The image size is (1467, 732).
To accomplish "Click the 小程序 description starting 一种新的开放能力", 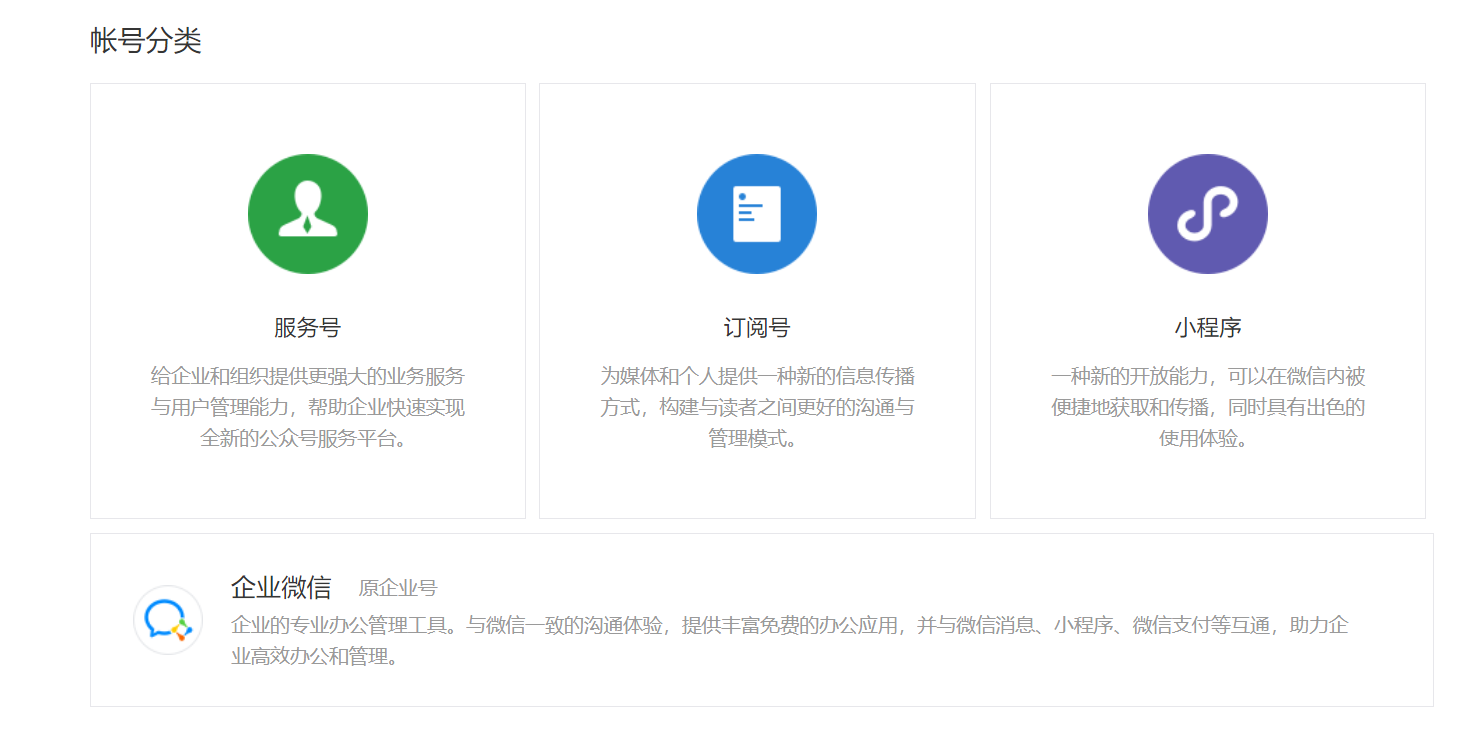I will click(1208, 407).
